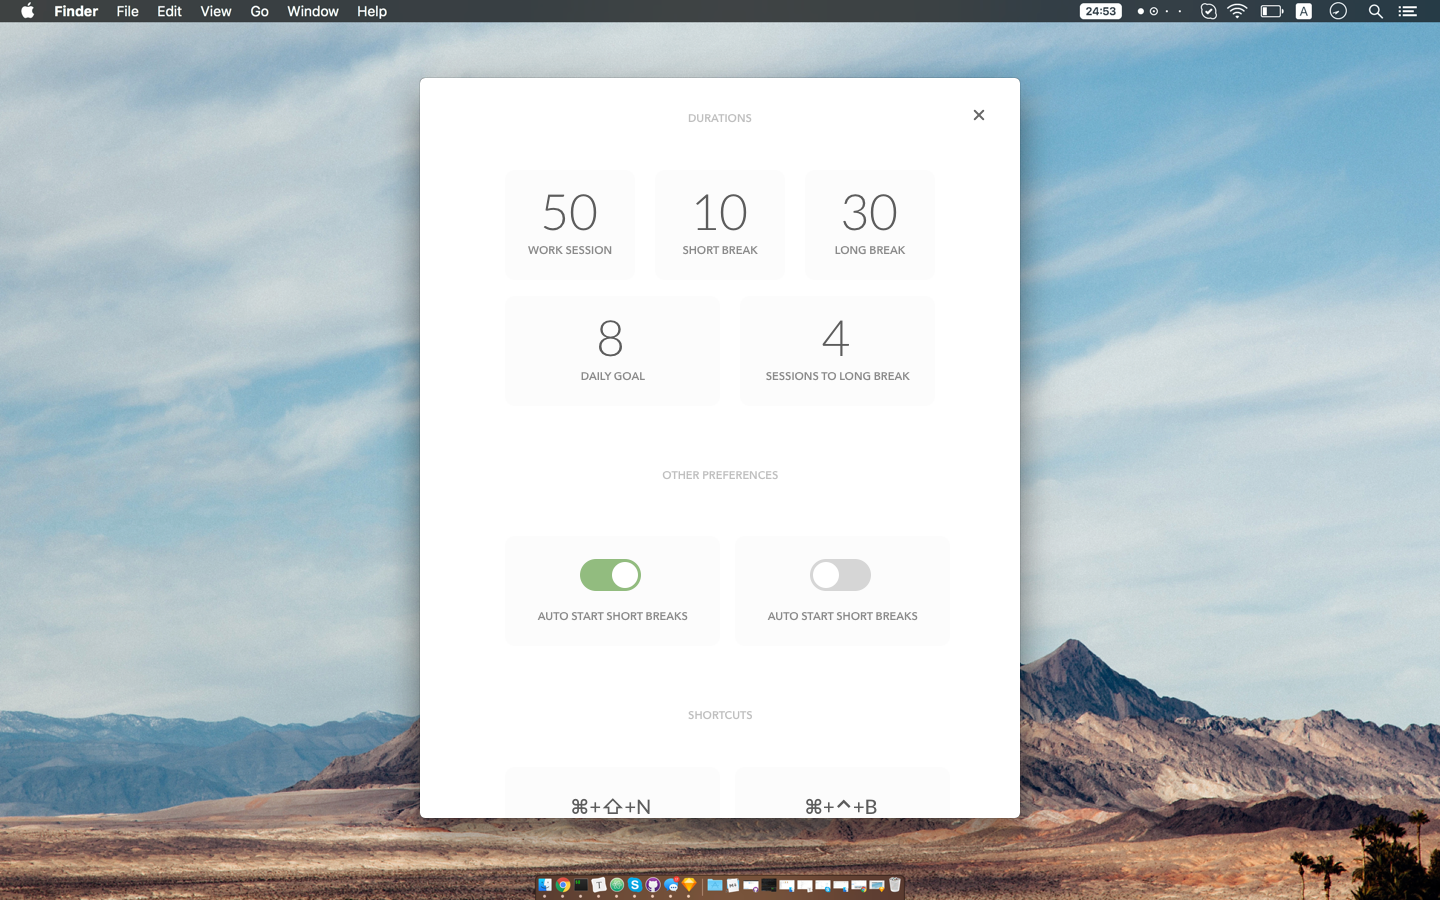This screenshot has height=900, width=1440.
Task: Click the Shortcuts section heading
Action: click(720, 715)
